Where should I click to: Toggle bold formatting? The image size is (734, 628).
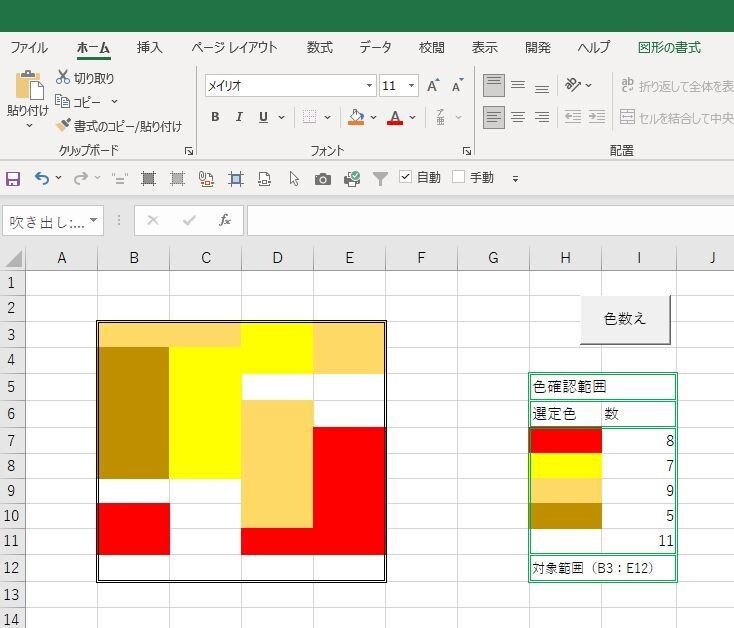point(215,117)
